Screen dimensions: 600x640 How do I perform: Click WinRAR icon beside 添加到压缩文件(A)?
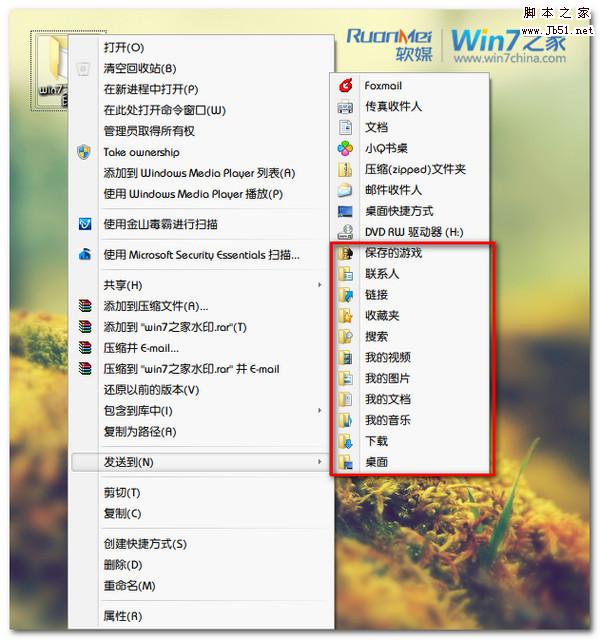(x=85, y=306)
